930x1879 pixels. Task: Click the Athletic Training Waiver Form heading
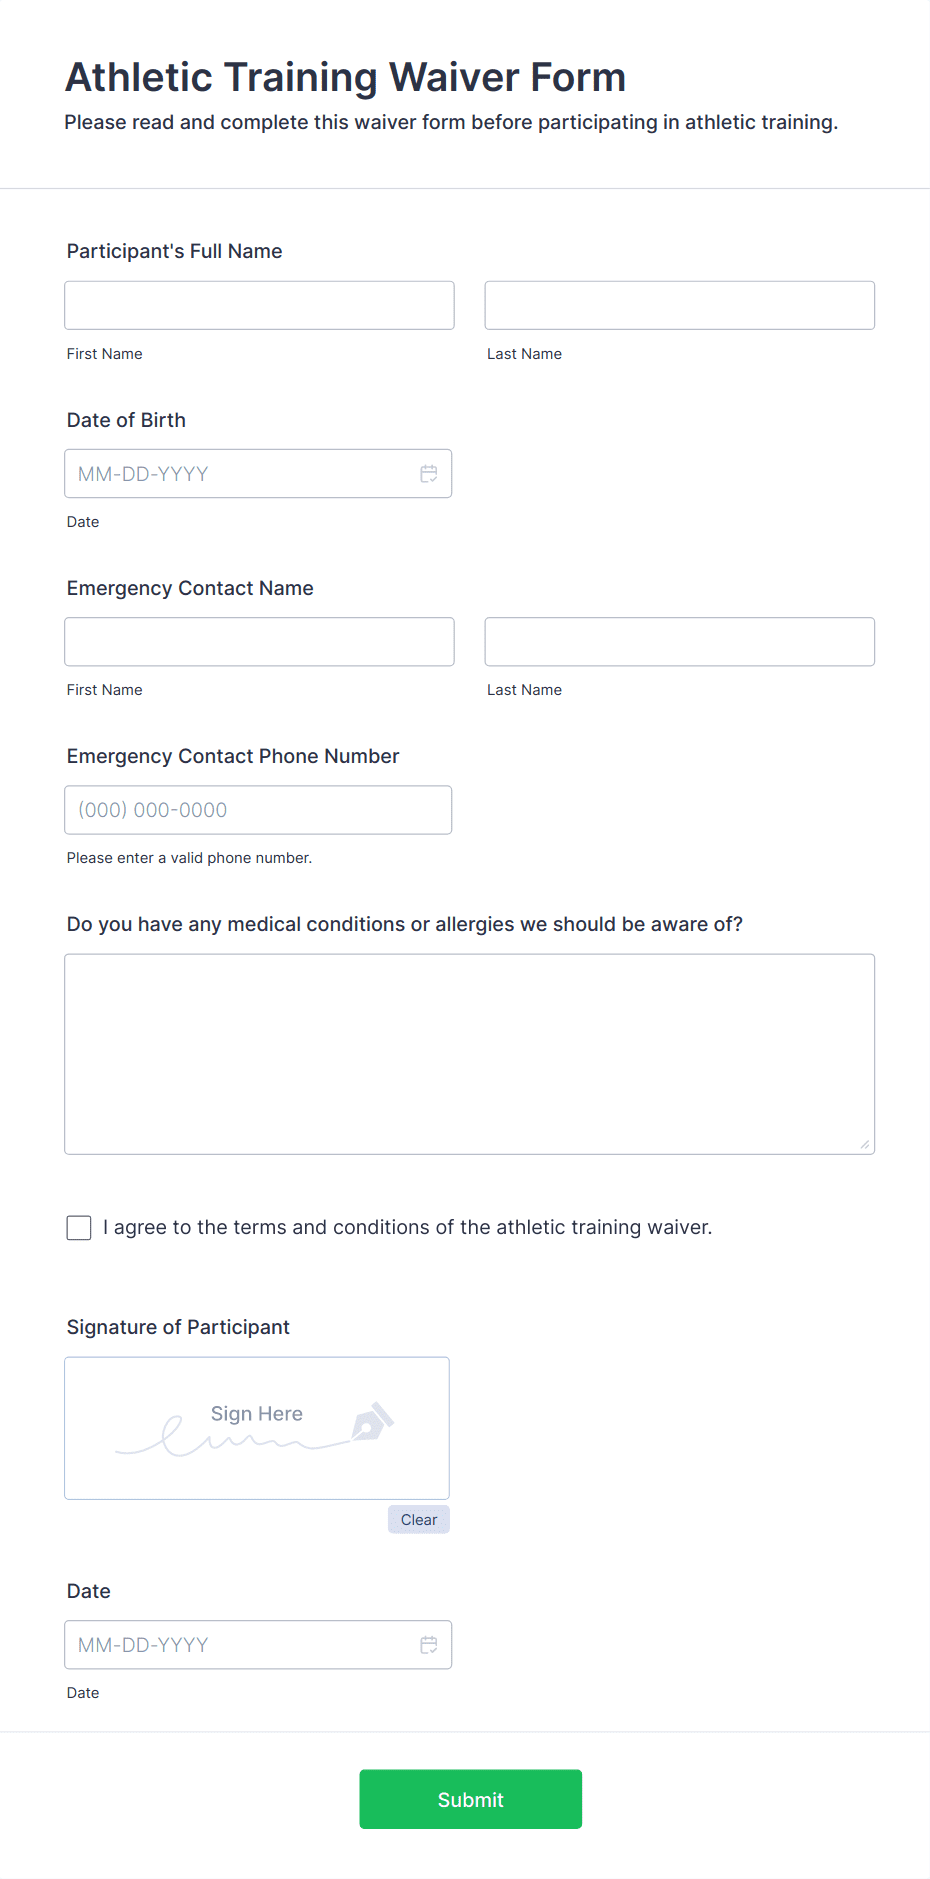[345, 76]
